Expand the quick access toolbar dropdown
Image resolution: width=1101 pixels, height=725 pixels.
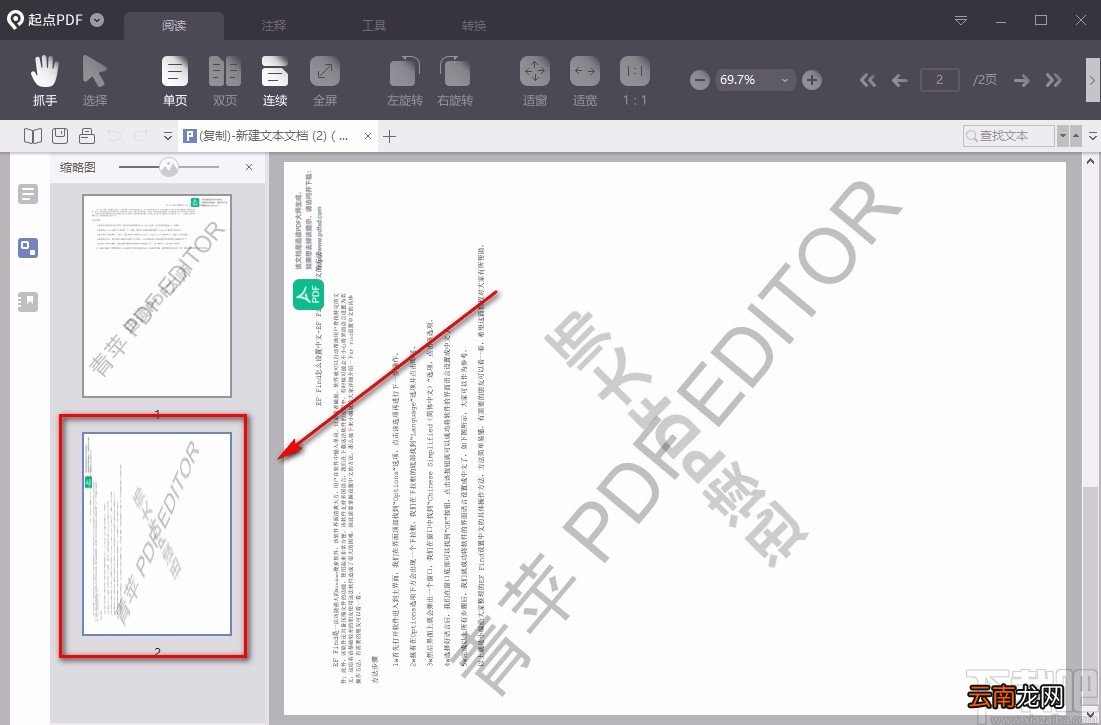[168, 136]
